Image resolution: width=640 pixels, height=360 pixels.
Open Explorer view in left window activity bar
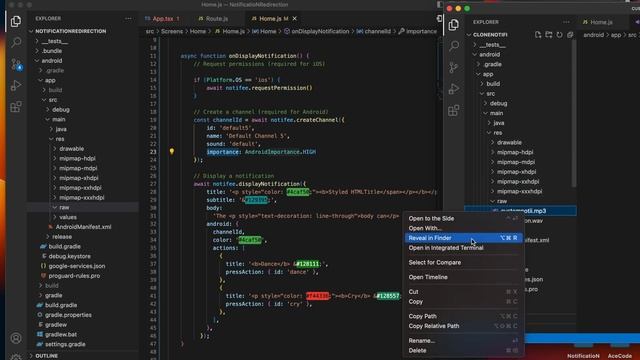pyautogui.click(x=16, y=21)
